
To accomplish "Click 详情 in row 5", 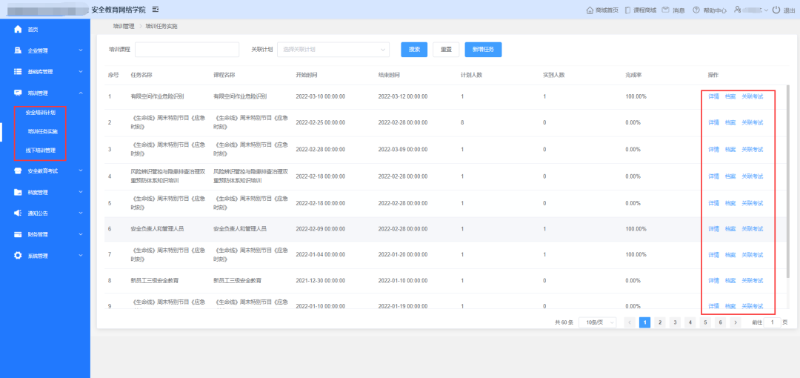I will [x=714, y=203].
